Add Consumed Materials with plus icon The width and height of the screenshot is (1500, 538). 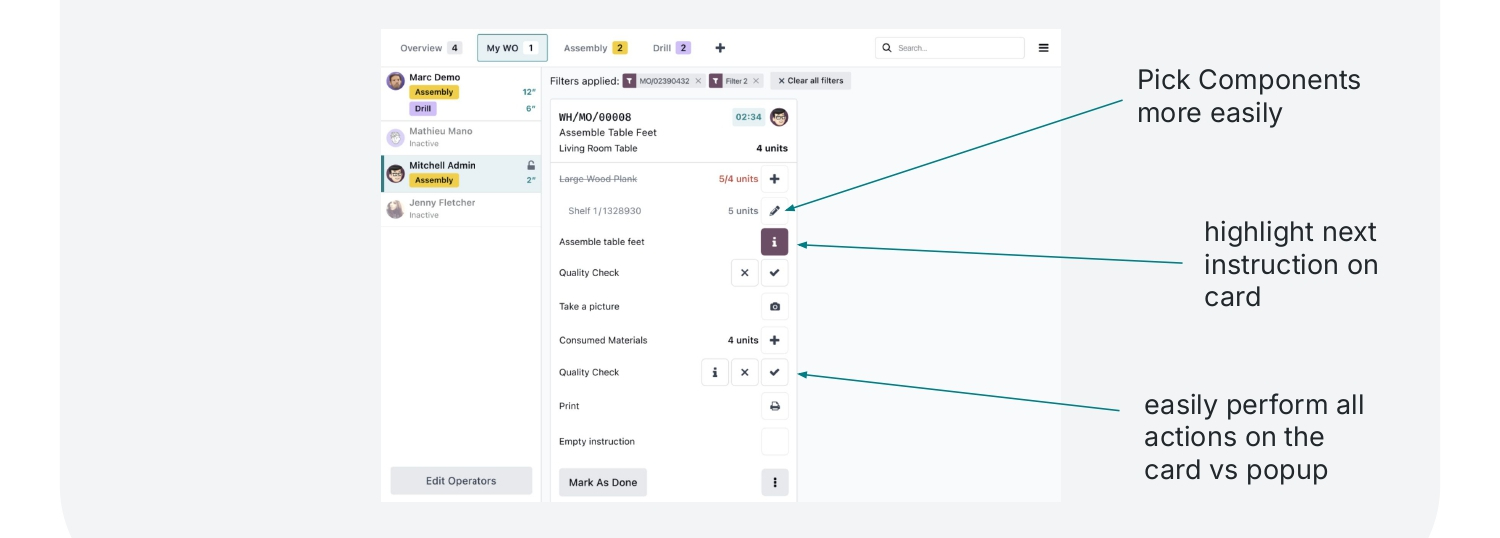pos(774,340)
